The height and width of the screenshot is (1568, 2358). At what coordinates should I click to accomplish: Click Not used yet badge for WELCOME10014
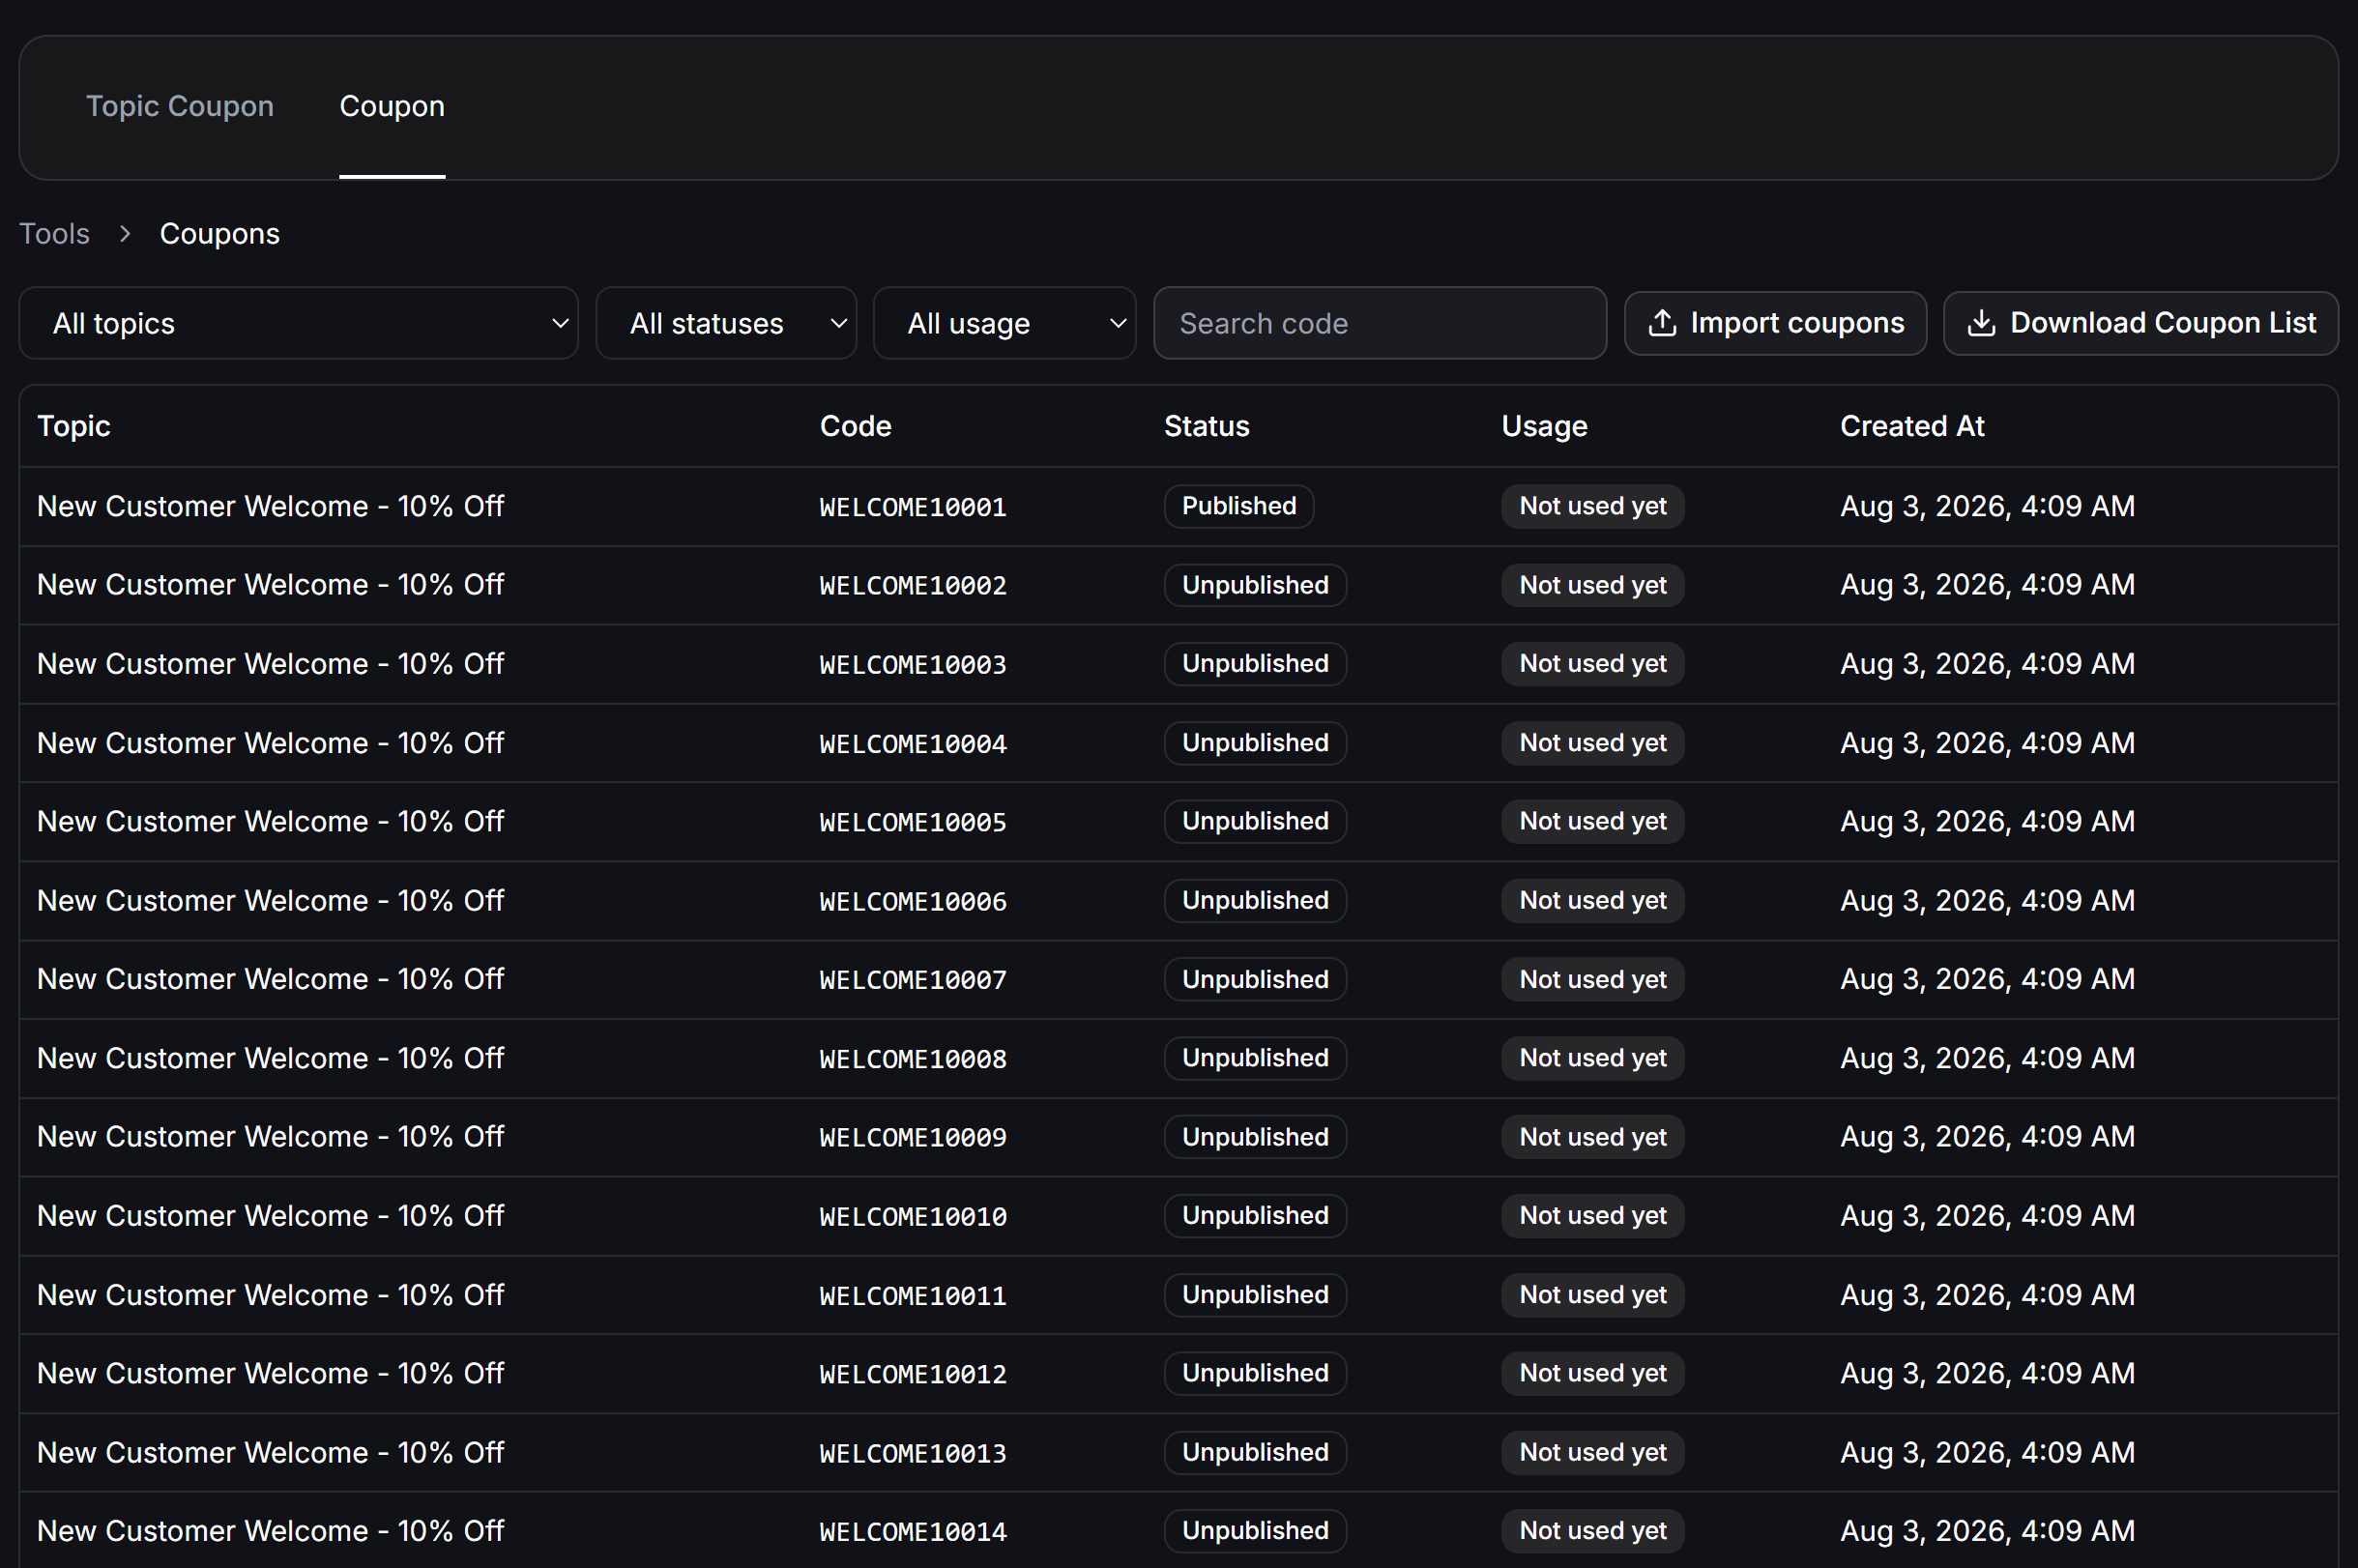click(1592, 1531)
